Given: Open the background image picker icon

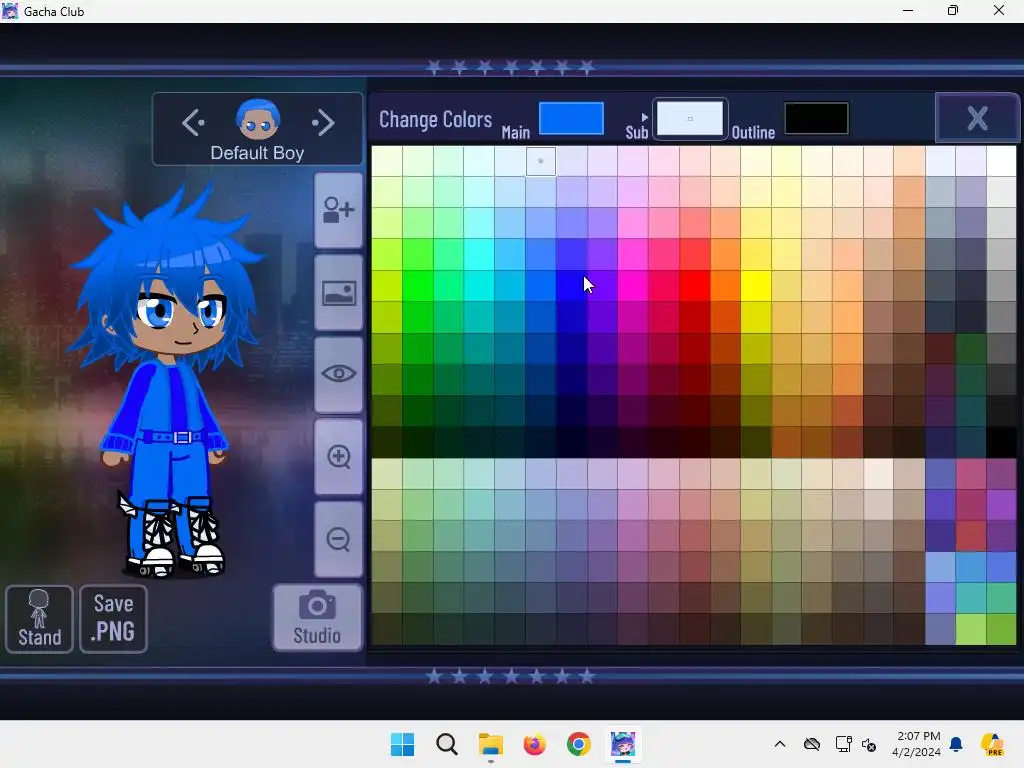Looking at the screenshot, I should tap(338, 293).
